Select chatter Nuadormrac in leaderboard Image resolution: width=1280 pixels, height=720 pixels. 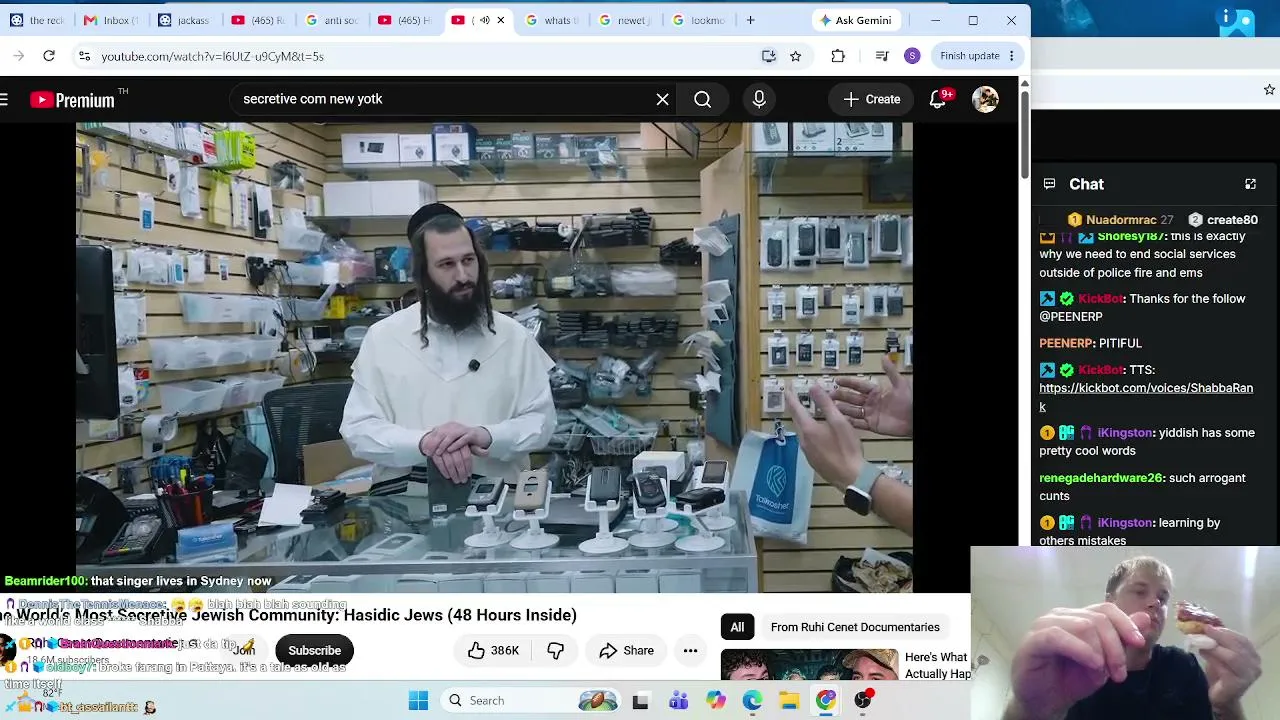1120,220
